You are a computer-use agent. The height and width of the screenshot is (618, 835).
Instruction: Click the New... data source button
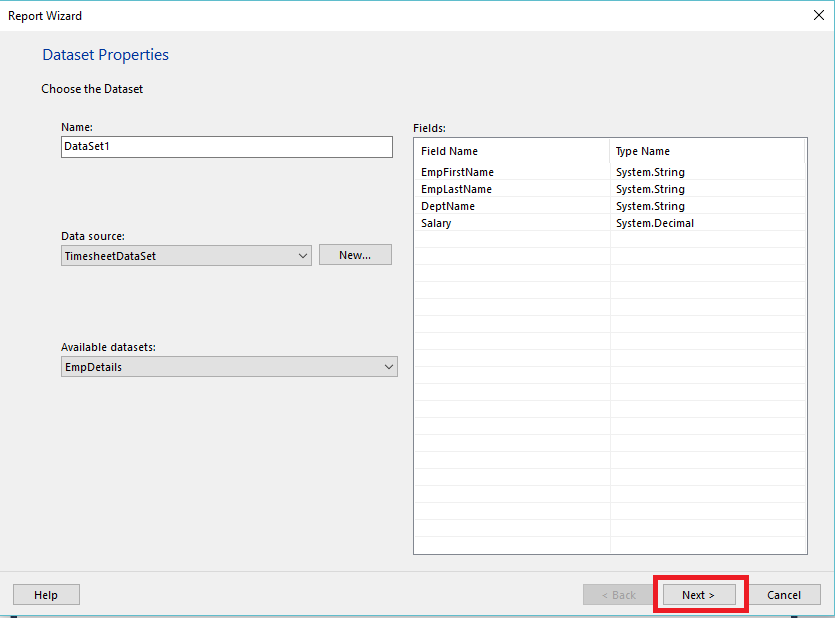[355, 255]
